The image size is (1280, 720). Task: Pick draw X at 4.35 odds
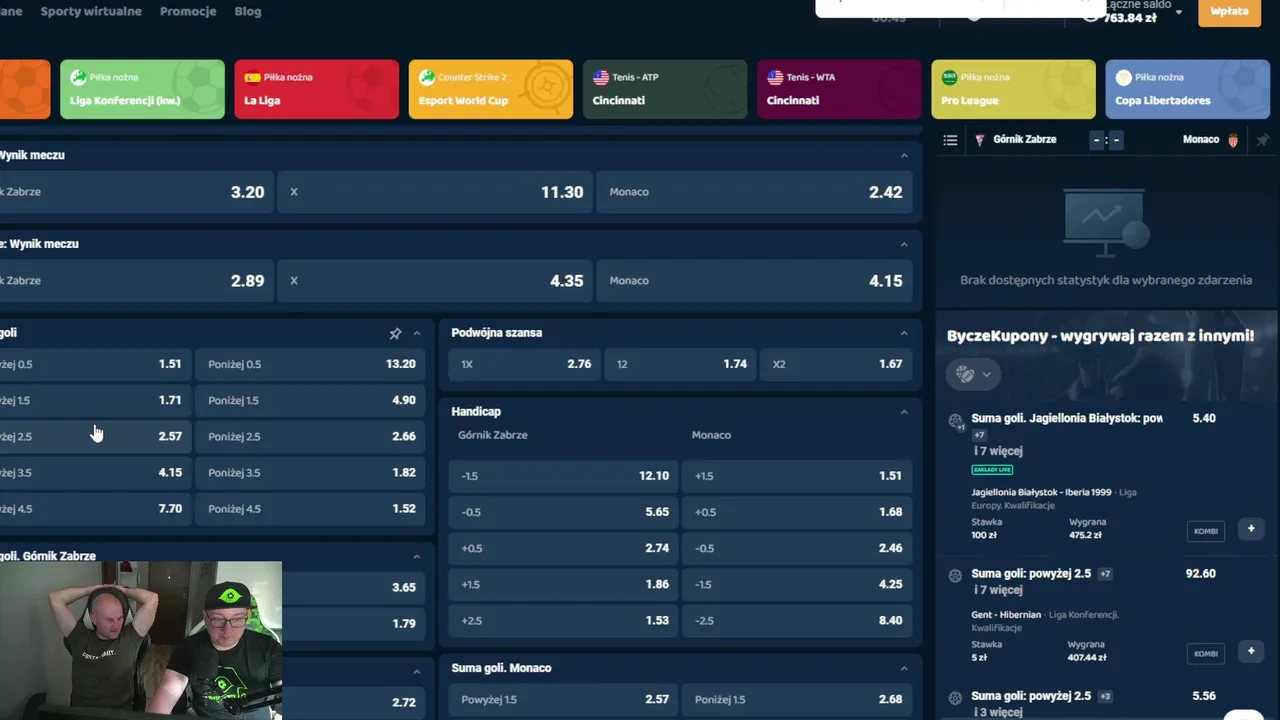[434, 281]
